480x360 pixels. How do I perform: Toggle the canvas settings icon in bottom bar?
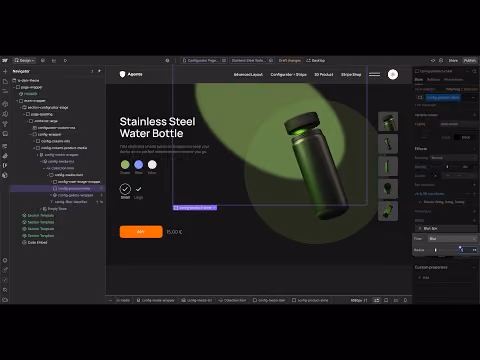[376, 300]
